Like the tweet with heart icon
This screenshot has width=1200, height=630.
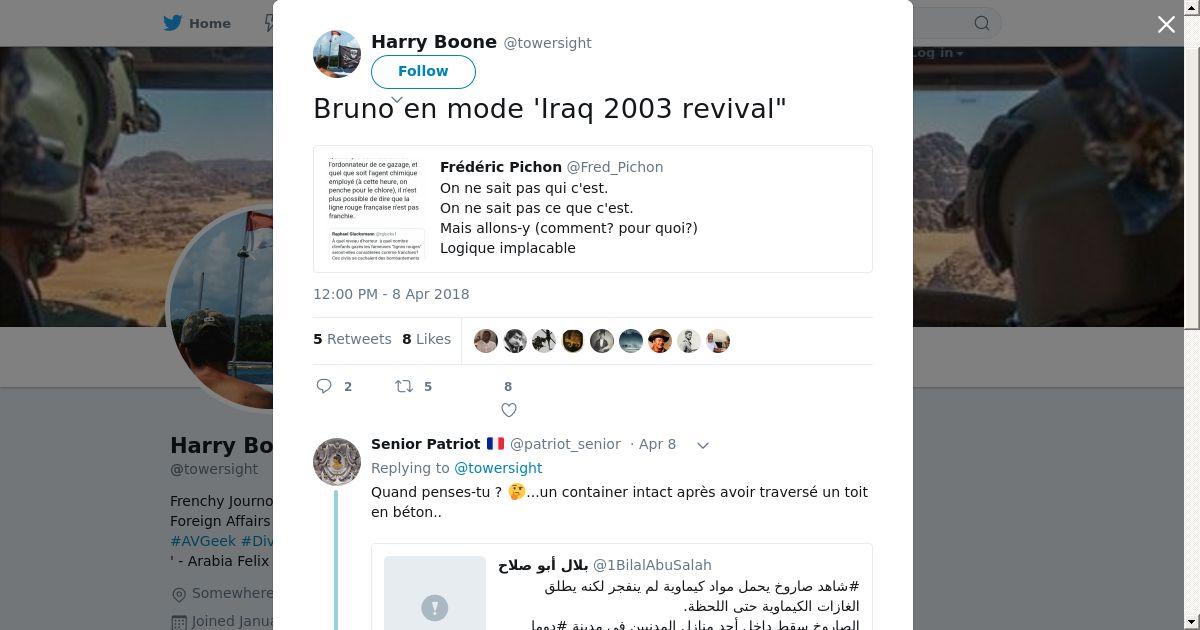508,410
